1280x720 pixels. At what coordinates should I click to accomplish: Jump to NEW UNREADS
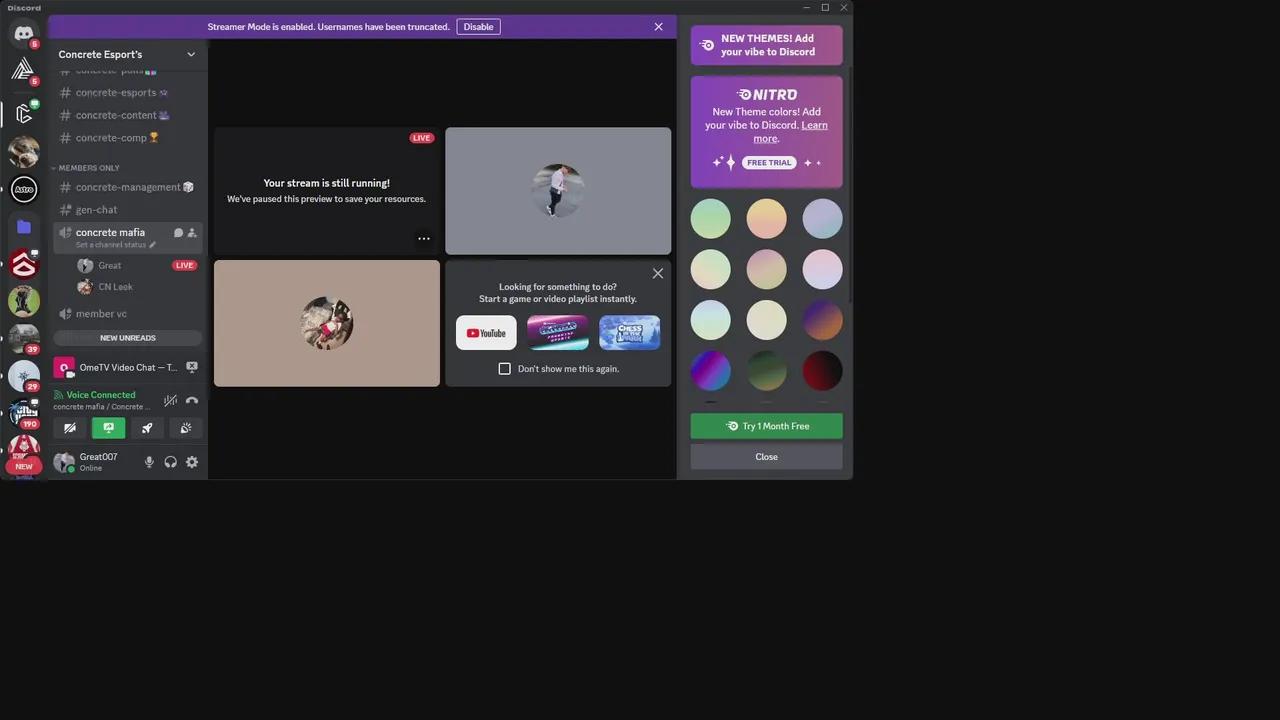128,338
